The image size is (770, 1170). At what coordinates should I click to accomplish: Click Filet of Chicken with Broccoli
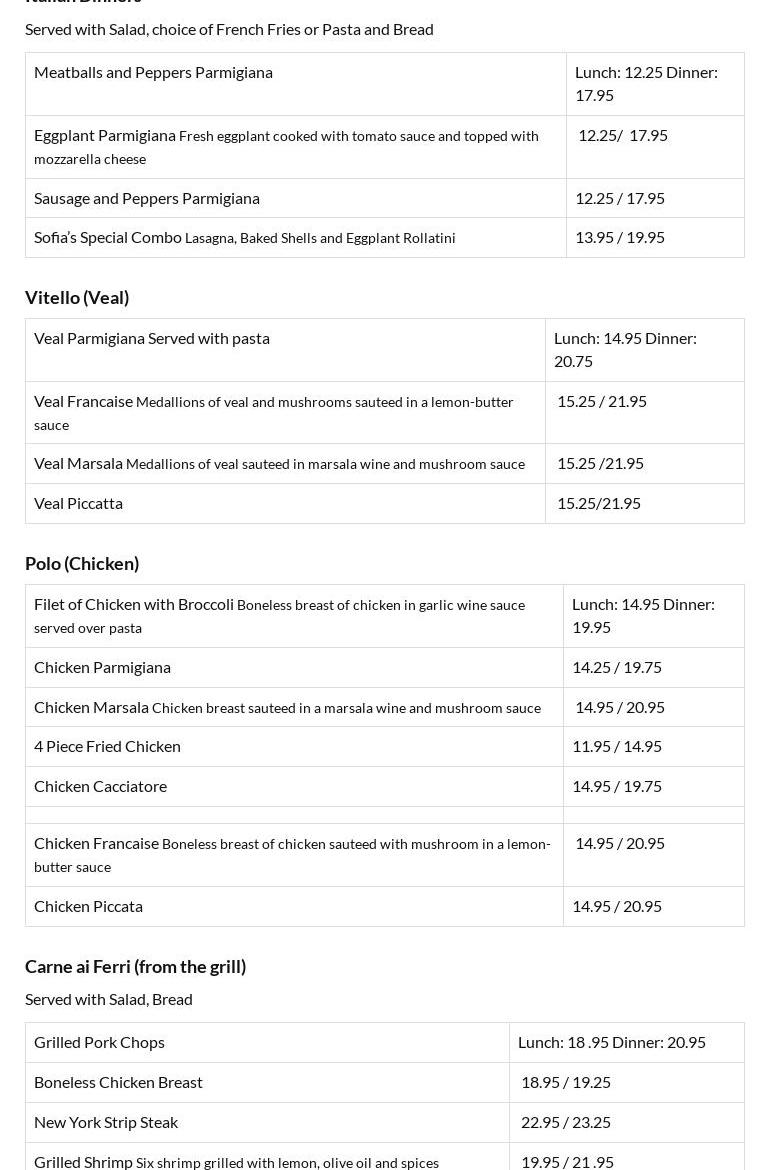(134, 604)
